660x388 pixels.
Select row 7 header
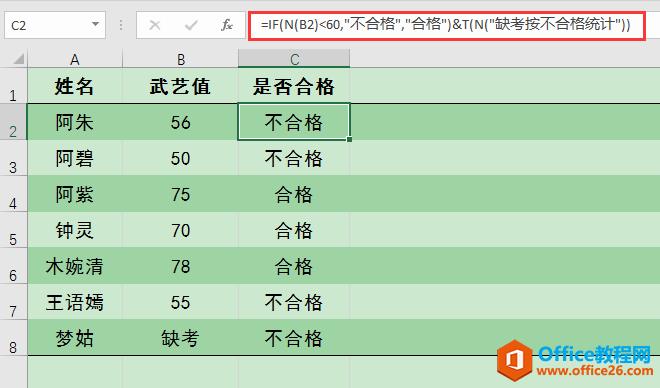coord(13,302)
